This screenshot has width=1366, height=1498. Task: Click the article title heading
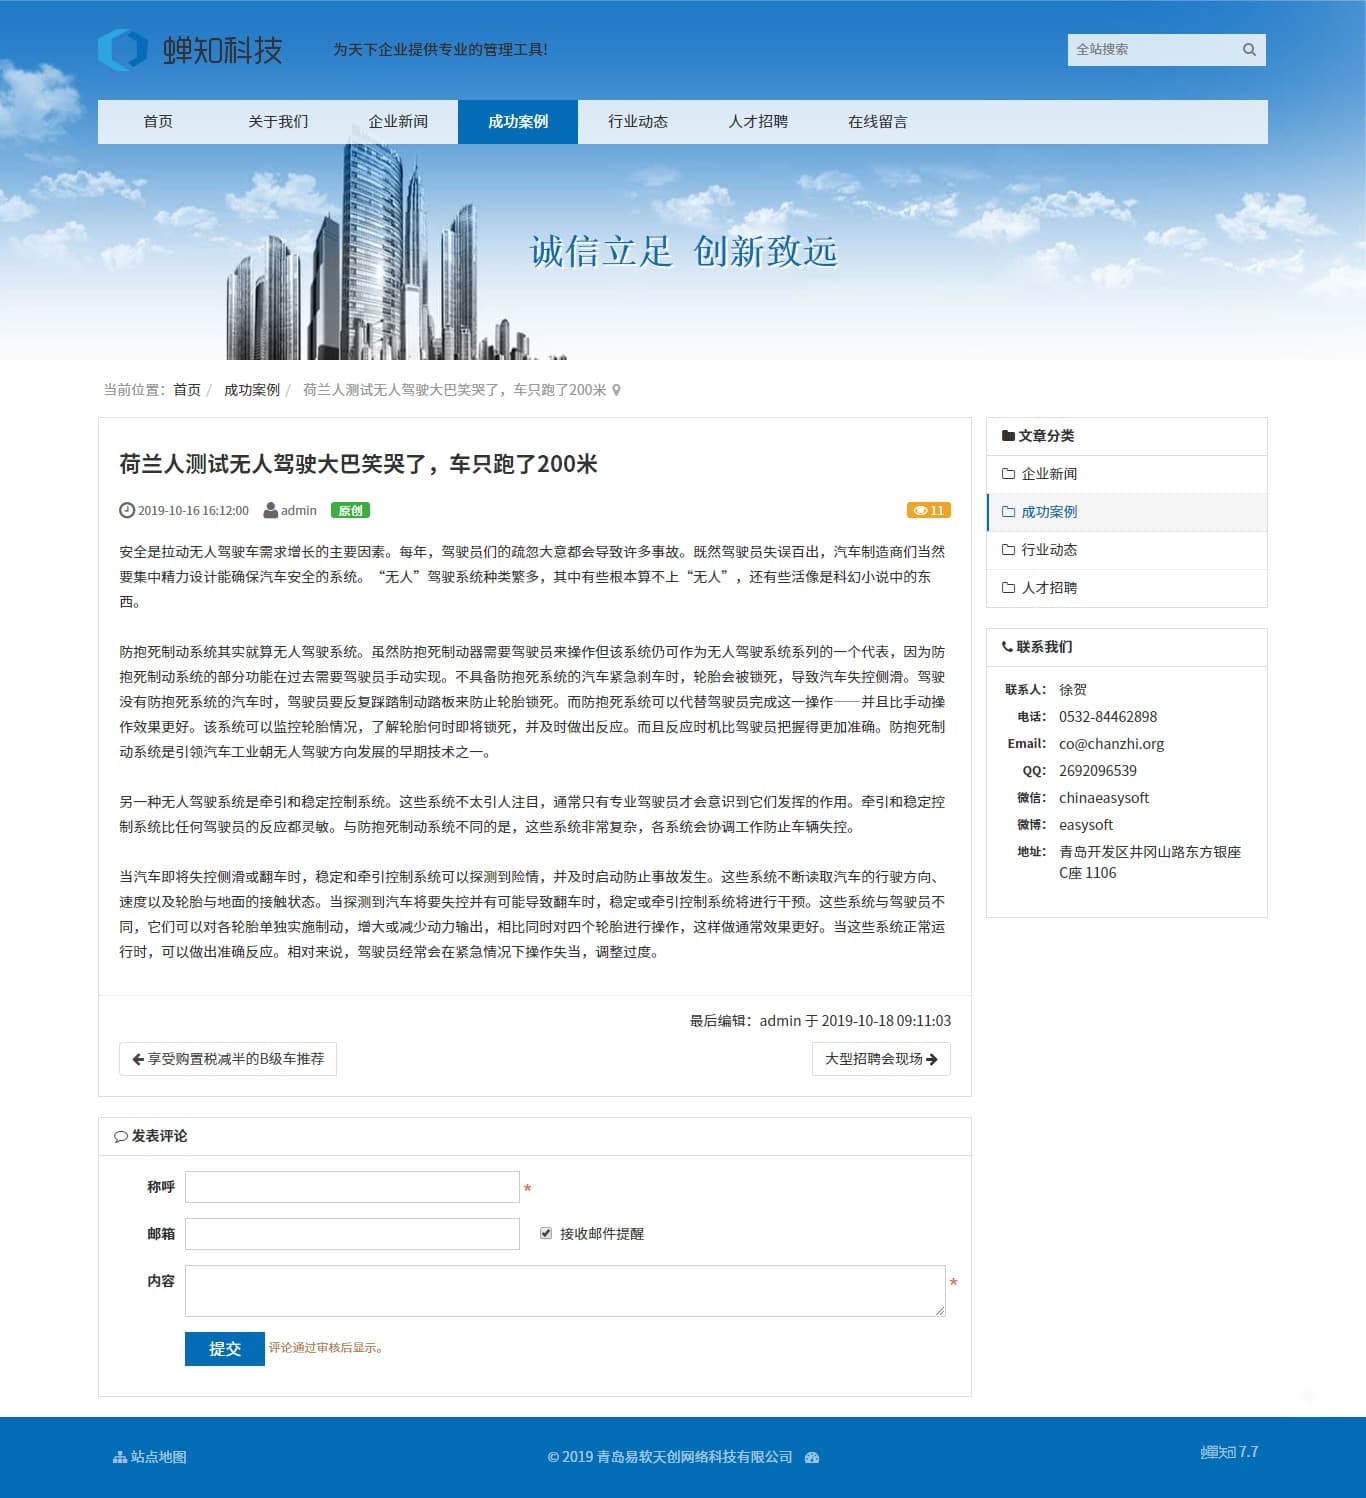(x=358, y=464)
